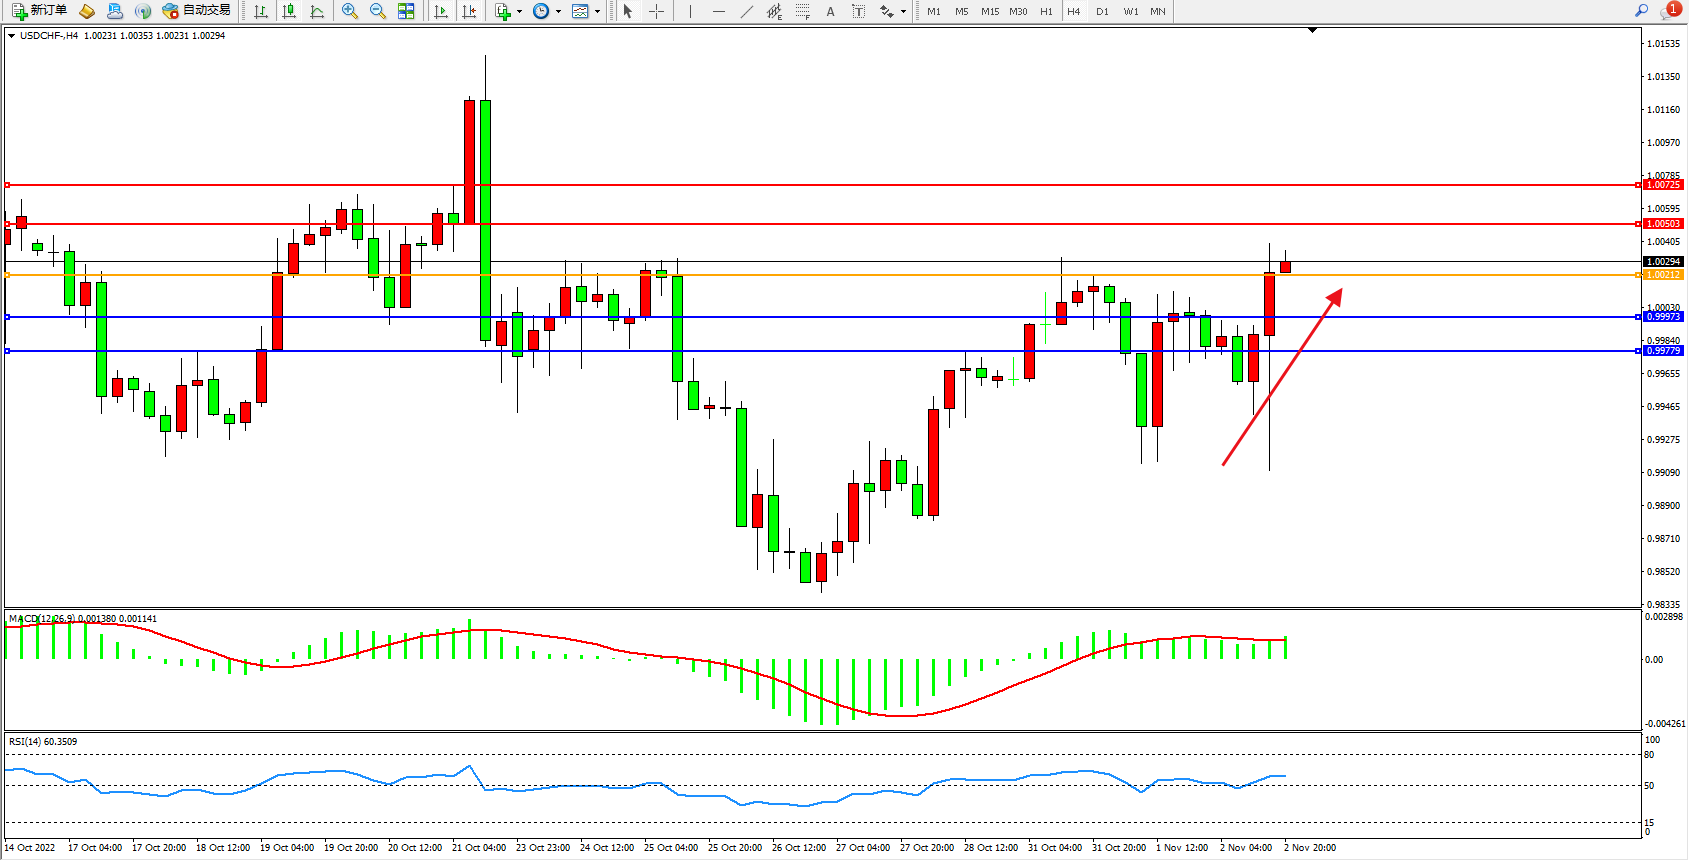1689x861 pixels.
Task: Open the indicators list dropdown arrow
Action: pyautogui.click(x=519, y=12)
